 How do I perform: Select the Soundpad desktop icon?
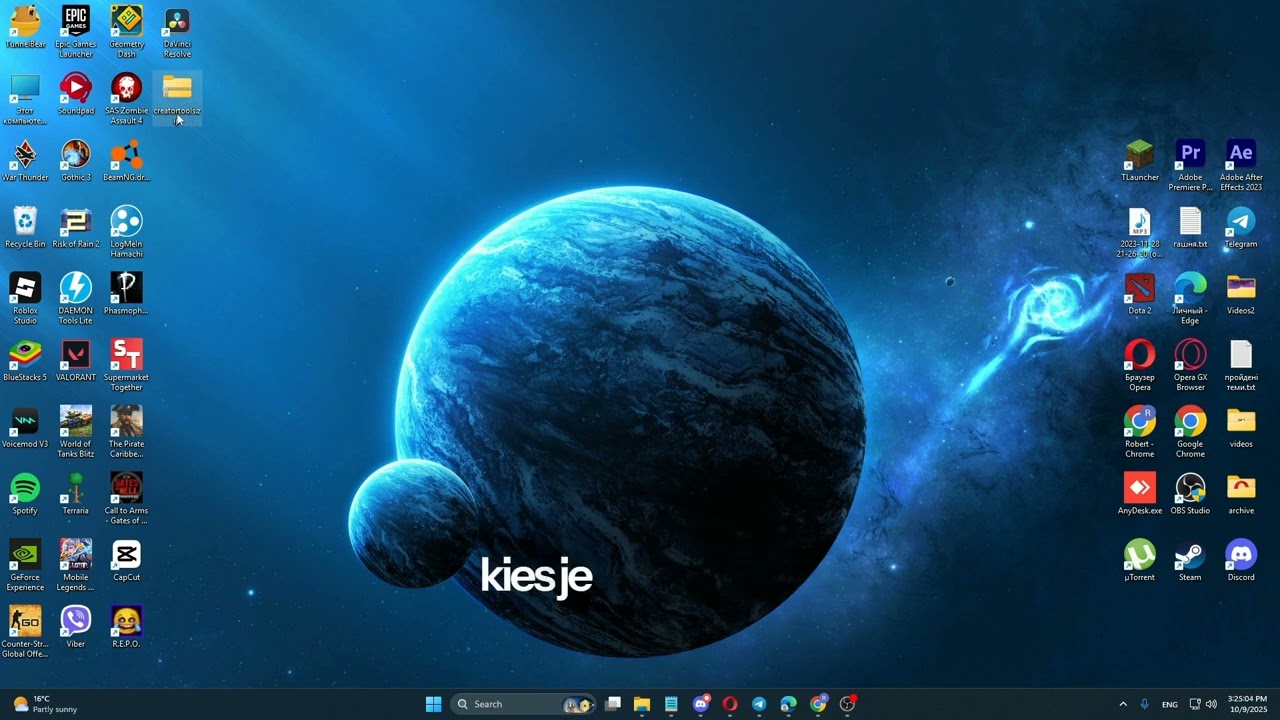[76, 94]
